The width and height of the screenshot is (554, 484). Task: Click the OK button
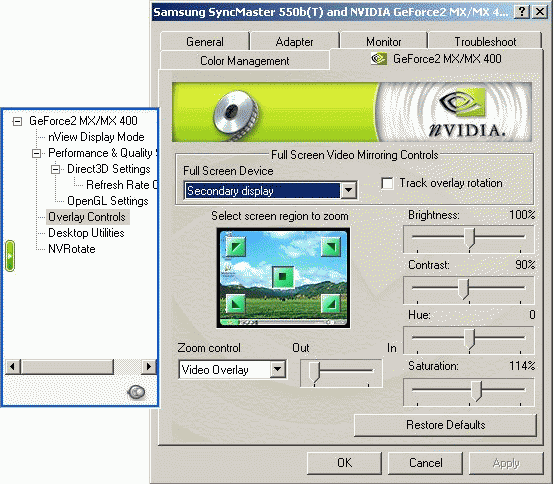pyautogui.click(x=344, y=463)
